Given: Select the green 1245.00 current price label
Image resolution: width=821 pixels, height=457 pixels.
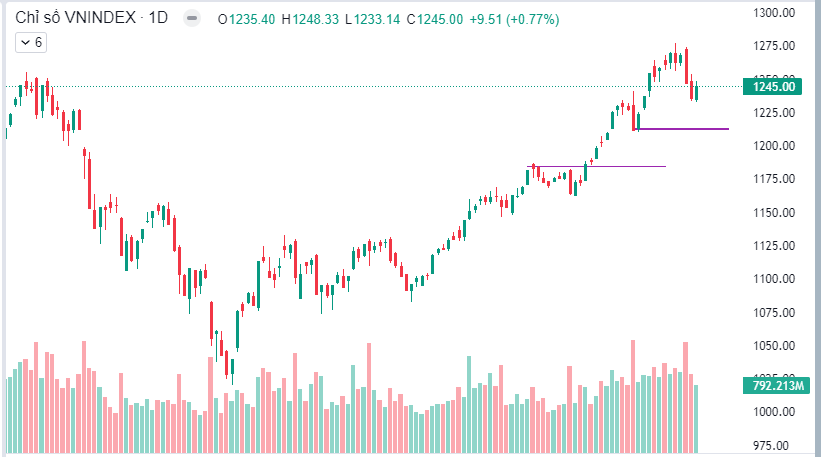Looking at the screenshot, I should pos(773,86).
